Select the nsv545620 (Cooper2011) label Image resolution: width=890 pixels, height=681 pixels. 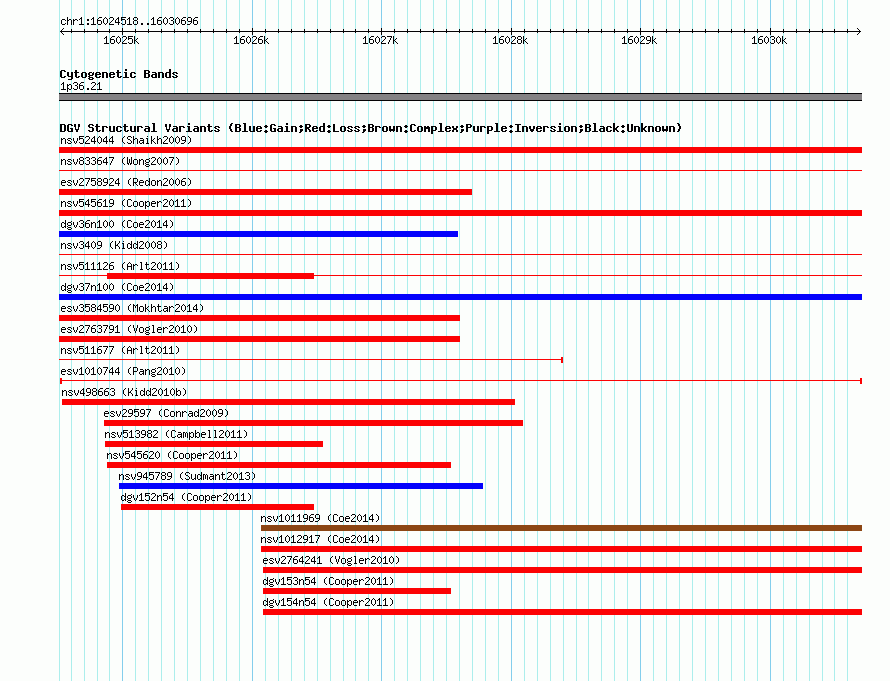[x=172, y=455]
